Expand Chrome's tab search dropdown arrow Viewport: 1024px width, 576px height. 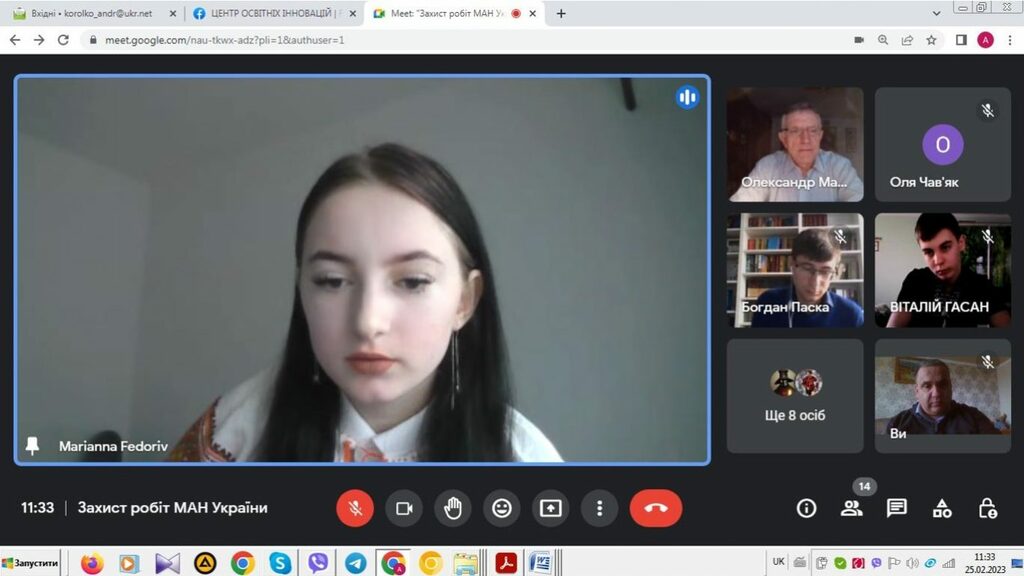click(x=936, y=13)
